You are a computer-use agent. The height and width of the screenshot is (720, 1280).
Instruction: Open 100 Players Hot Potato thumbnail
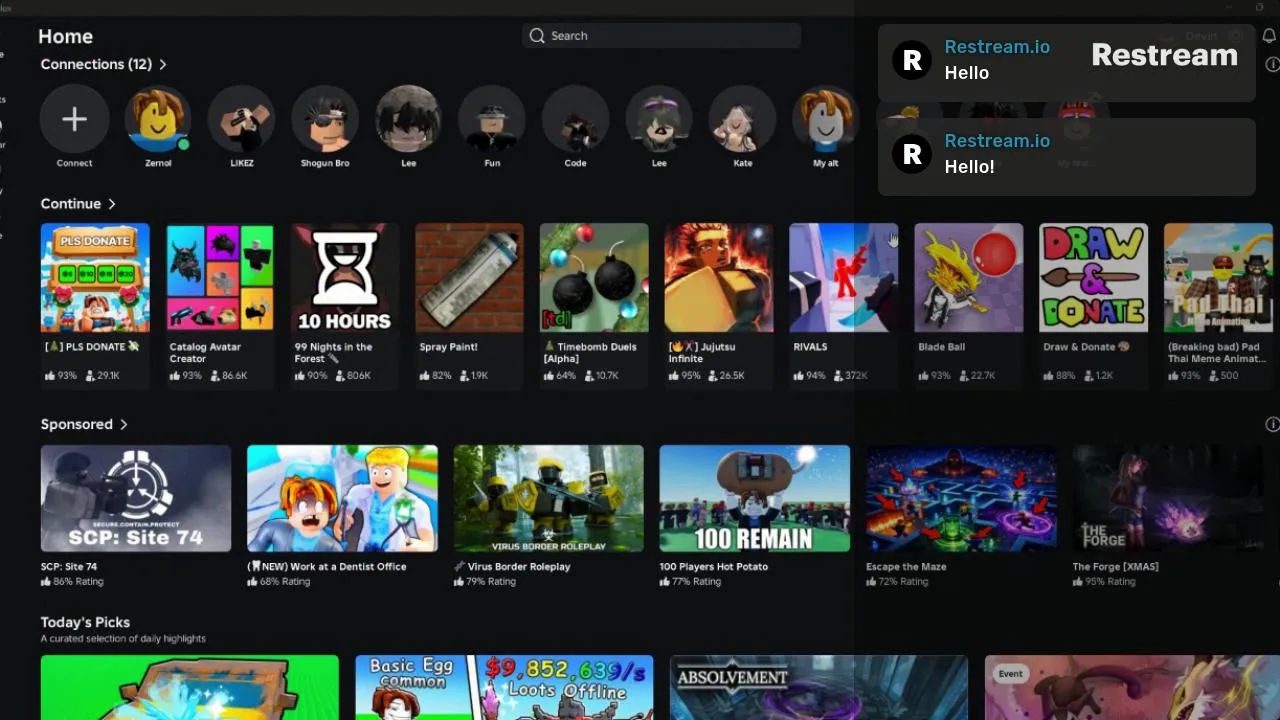tap(755, 498)
